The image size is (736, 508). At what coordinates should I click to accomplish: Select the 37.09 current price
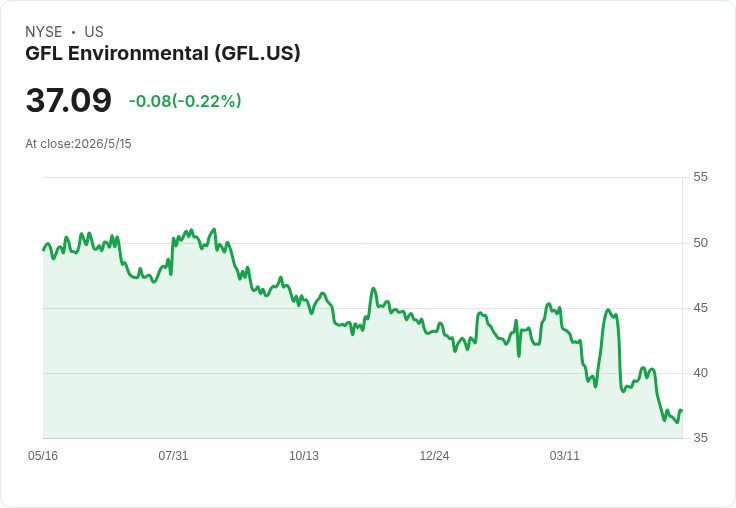click(x=69, y=100)
